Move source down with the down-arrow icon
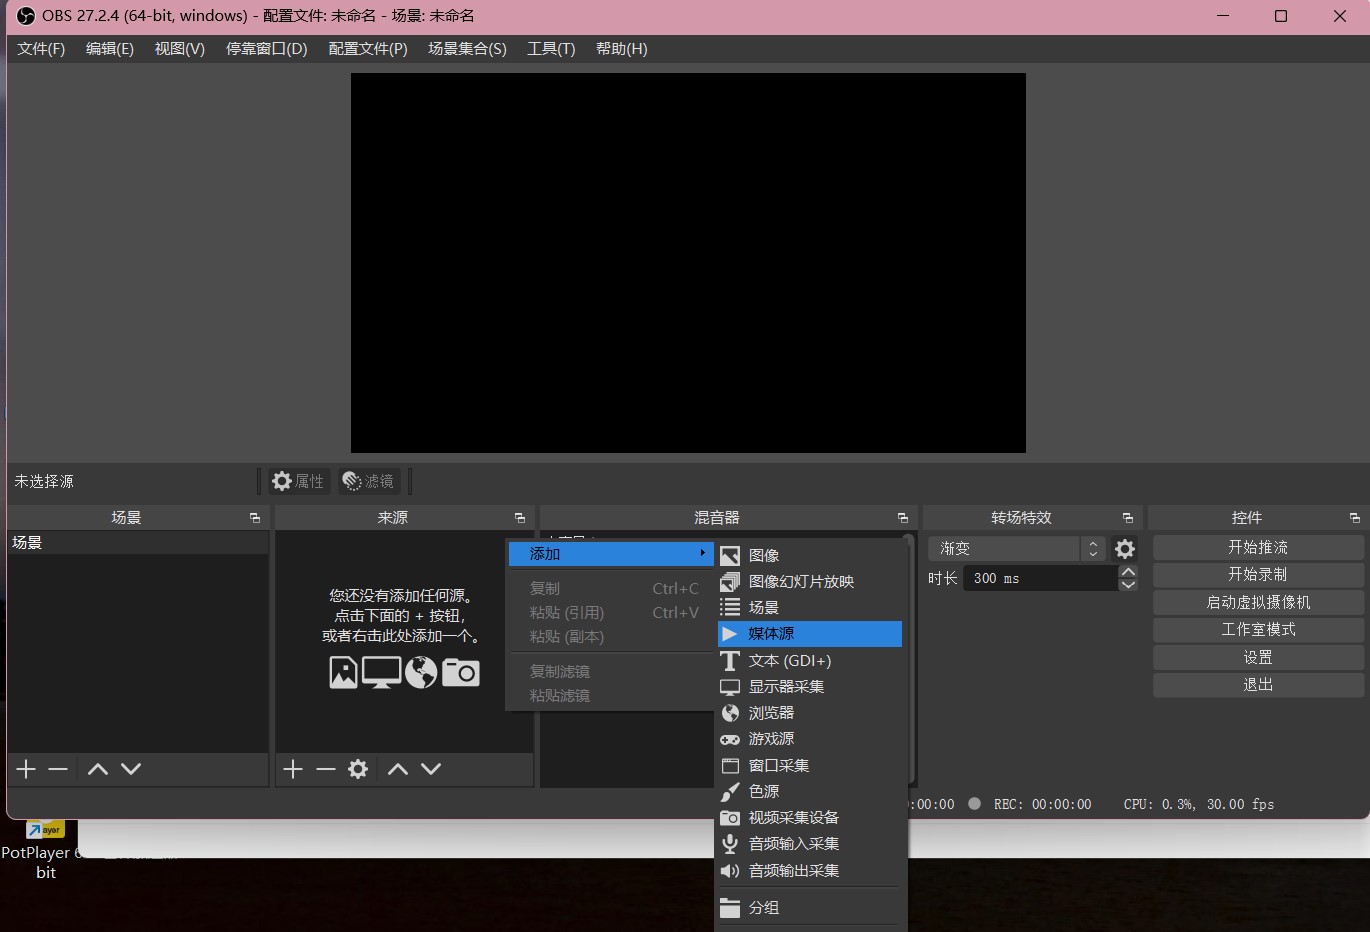Screen dimensions: 1370x932 point(431,769)
